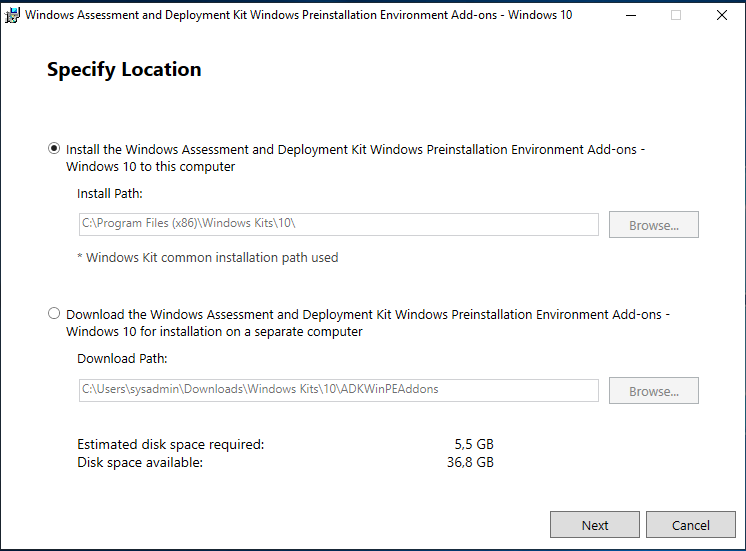
Task: Click the window title bar text
Action: click(298, 15)
